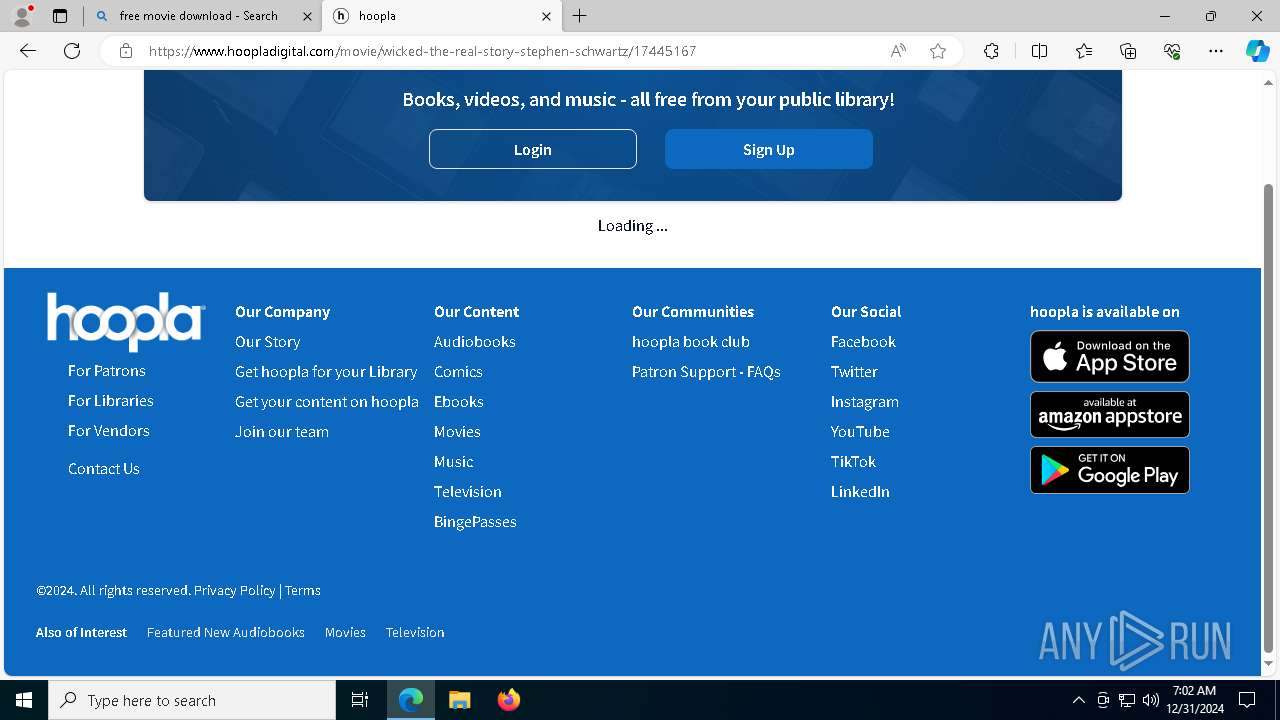
Task: Visit hoopla Instagram link
Action: (865, 401)
